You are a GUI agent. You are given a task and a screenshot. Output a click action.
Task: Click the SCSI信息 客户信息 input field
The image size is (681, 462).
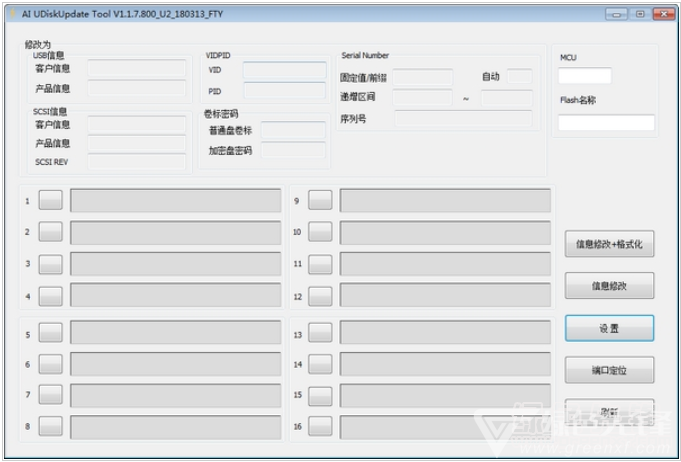(136, 125)
